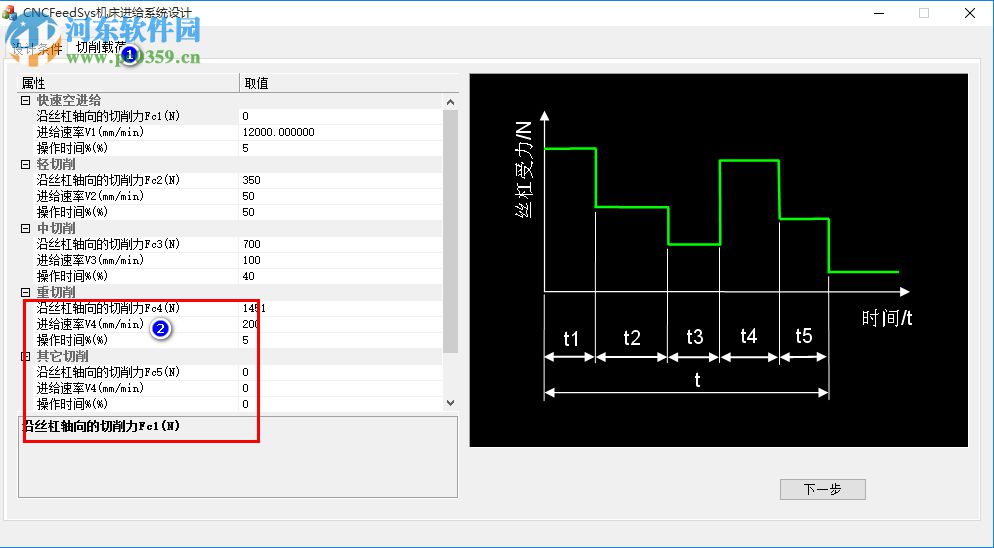Click the 属性 column header
Viewport: 994px width, 548px height.
pyautogui.click(x=128, y=83)
